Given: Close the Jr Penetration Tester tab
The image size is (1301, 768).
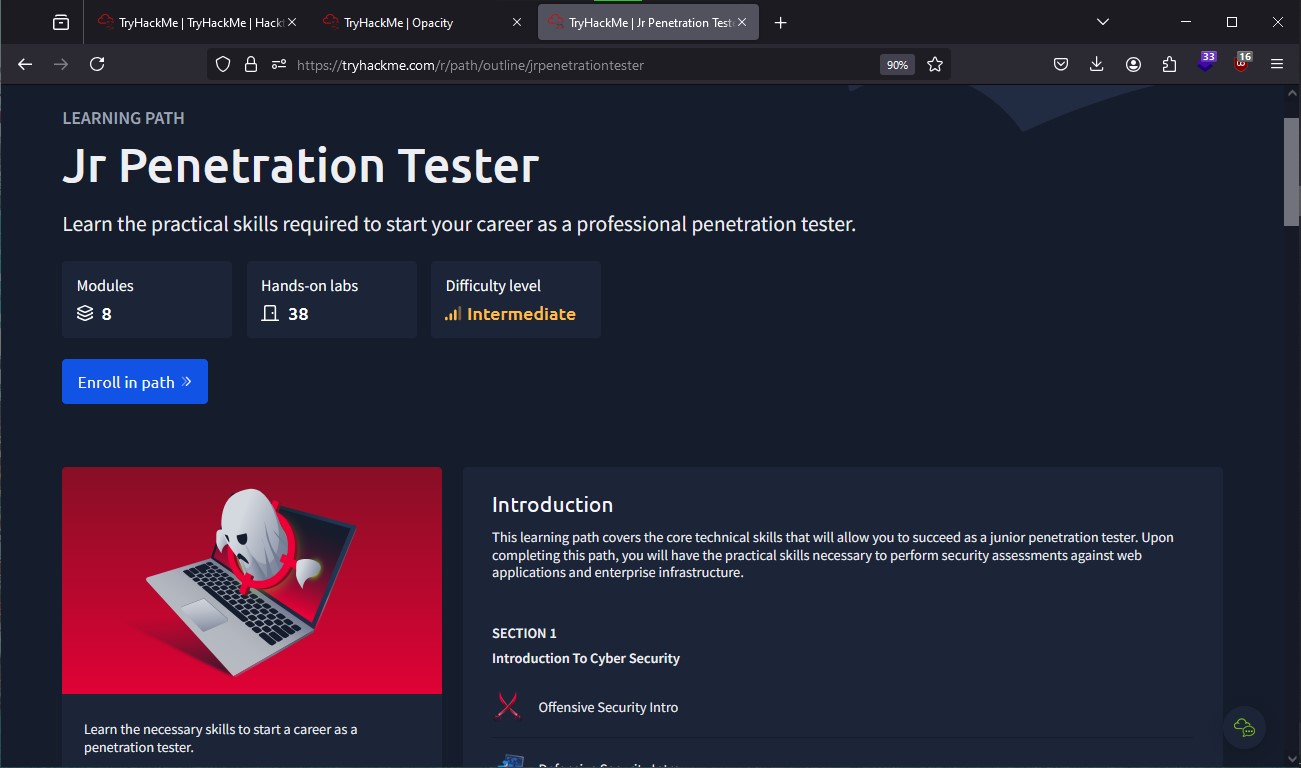Looking at the screenshot, I should click(742, 22).
